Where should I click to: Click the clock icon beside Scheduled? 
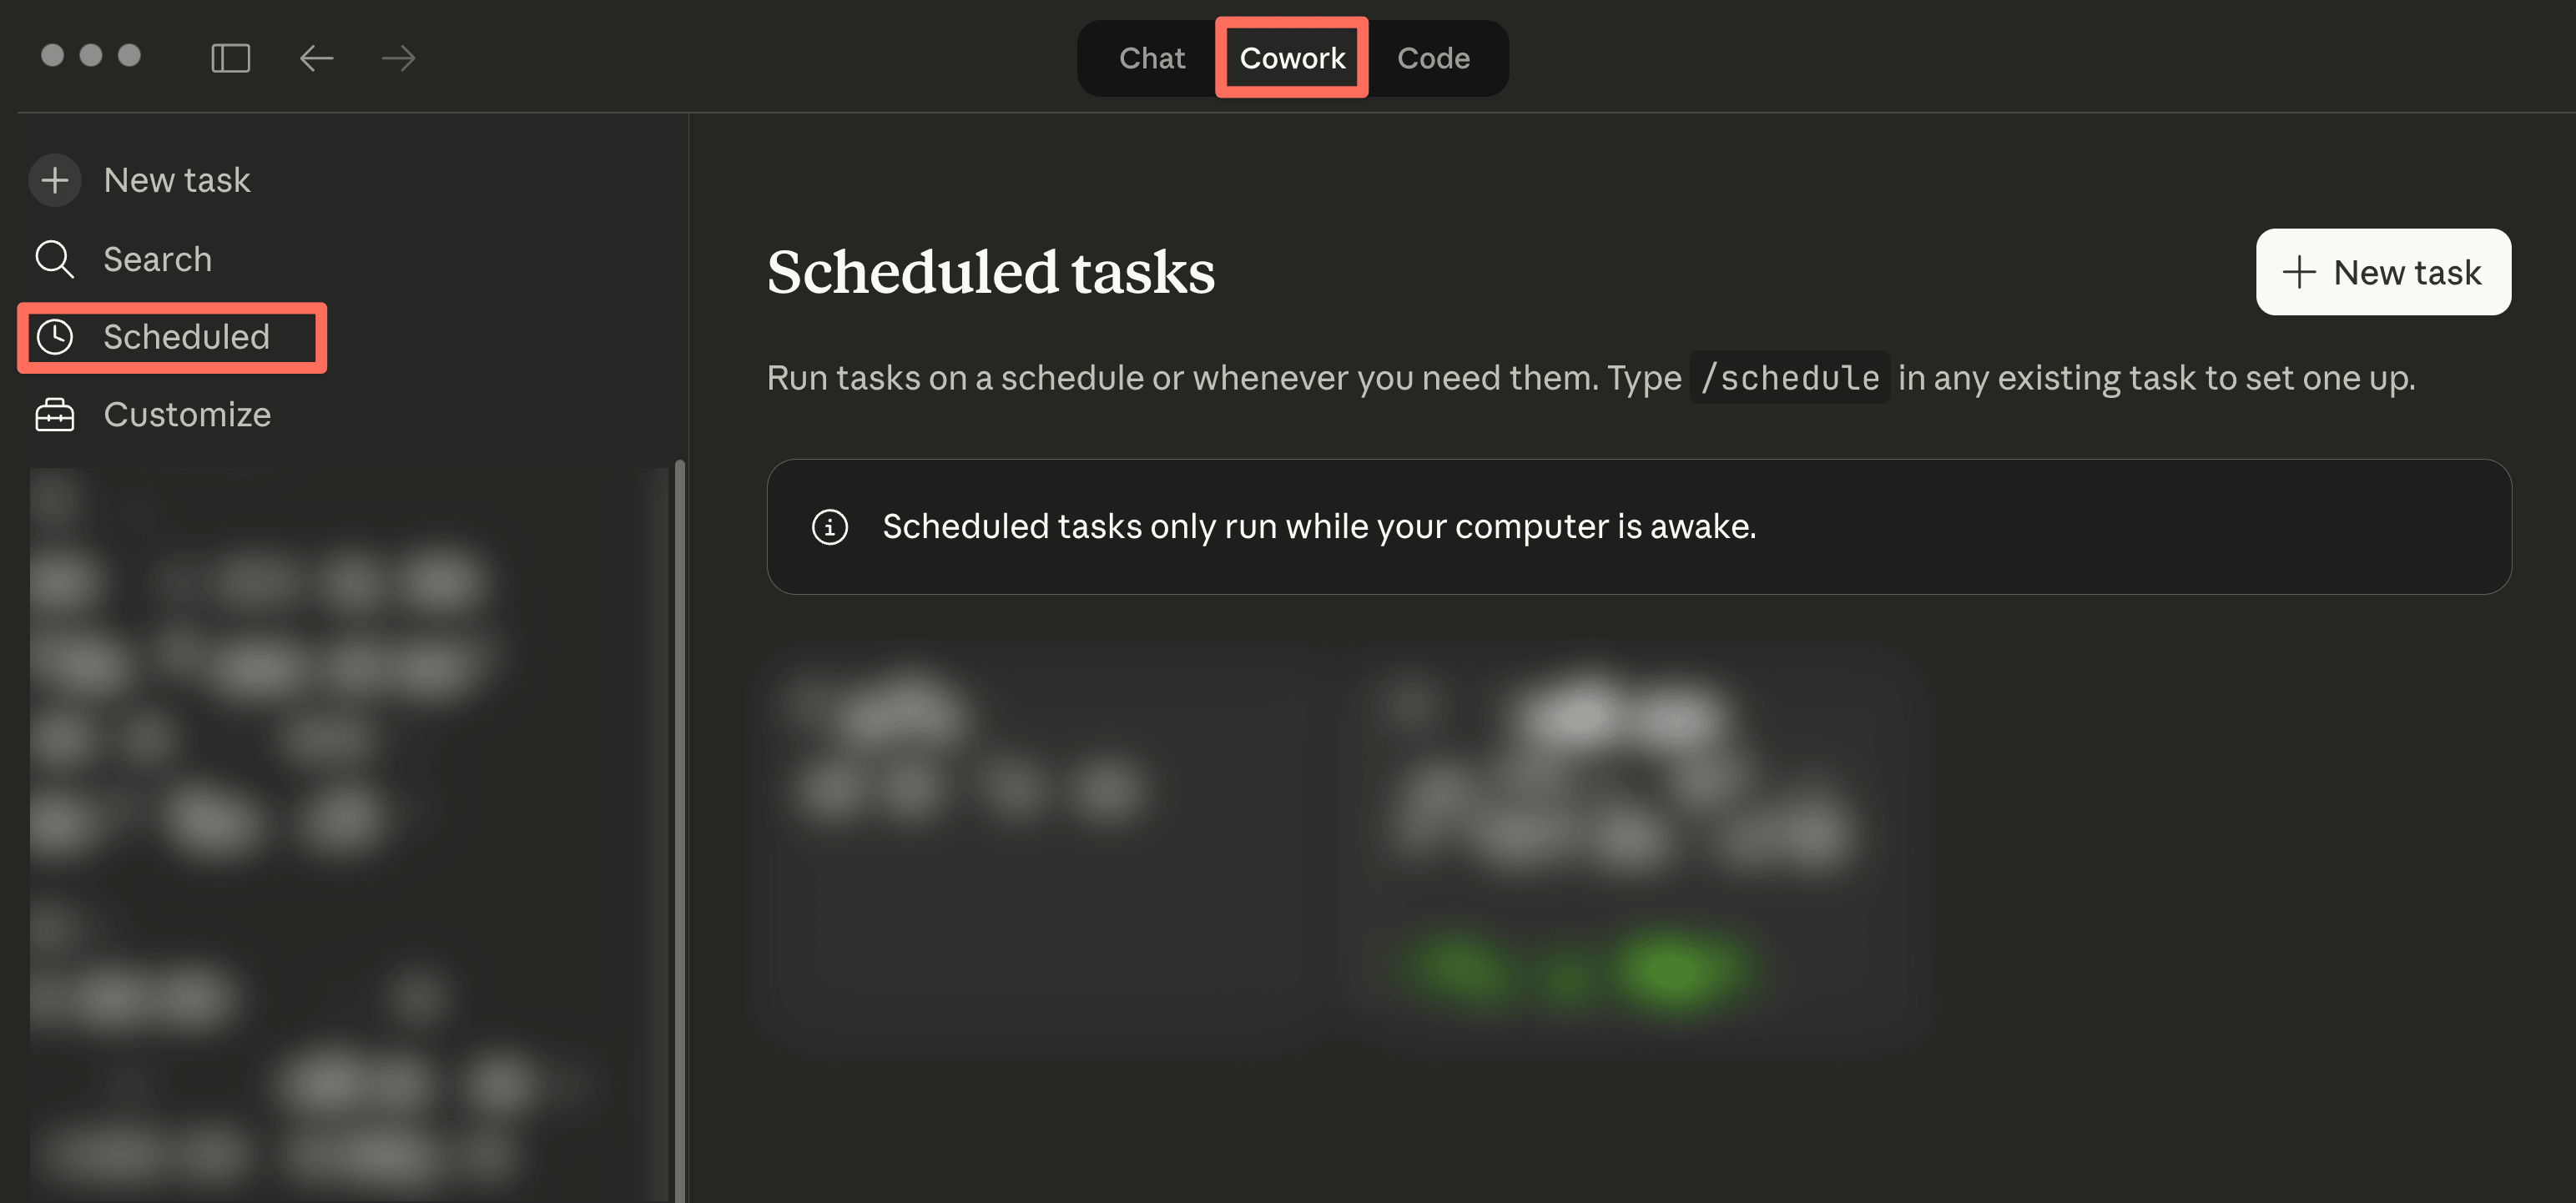click(56, 337)
